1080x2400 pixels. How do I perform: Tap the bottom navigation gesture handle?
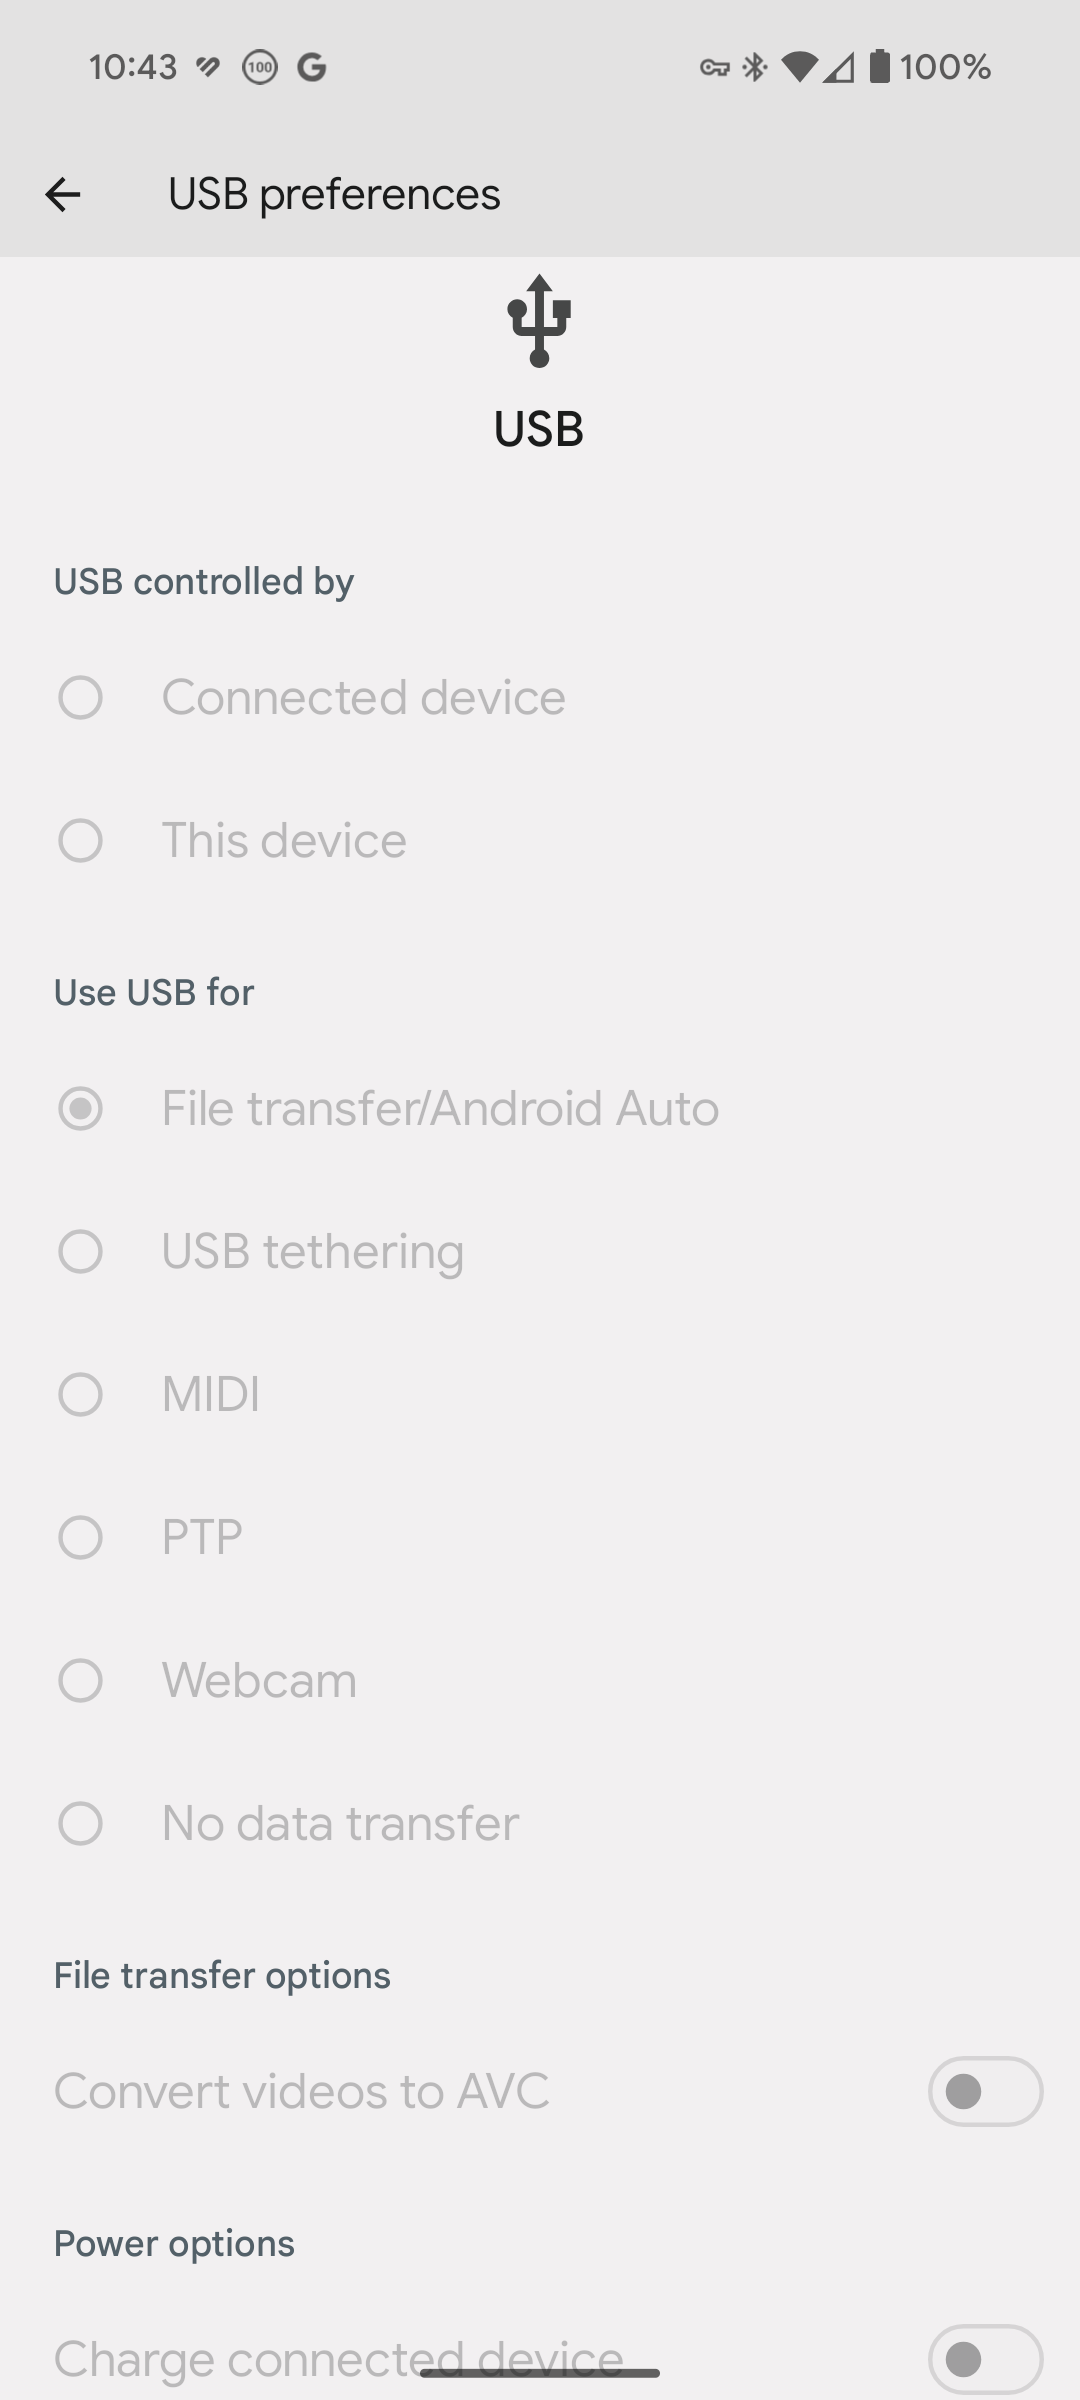539,2373
